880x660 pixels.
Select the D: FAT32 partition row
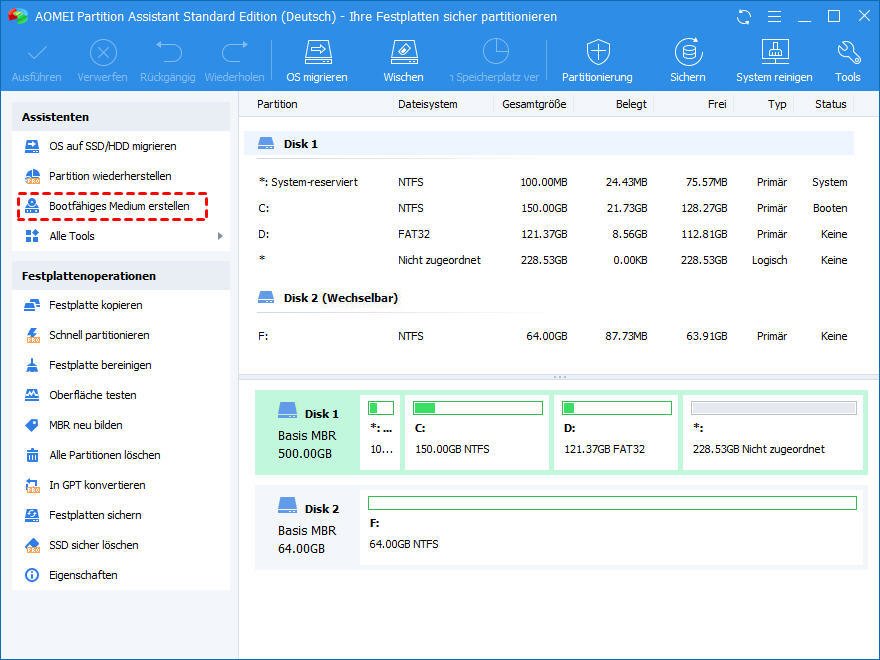pyautogui.click(x=549, y=234)
